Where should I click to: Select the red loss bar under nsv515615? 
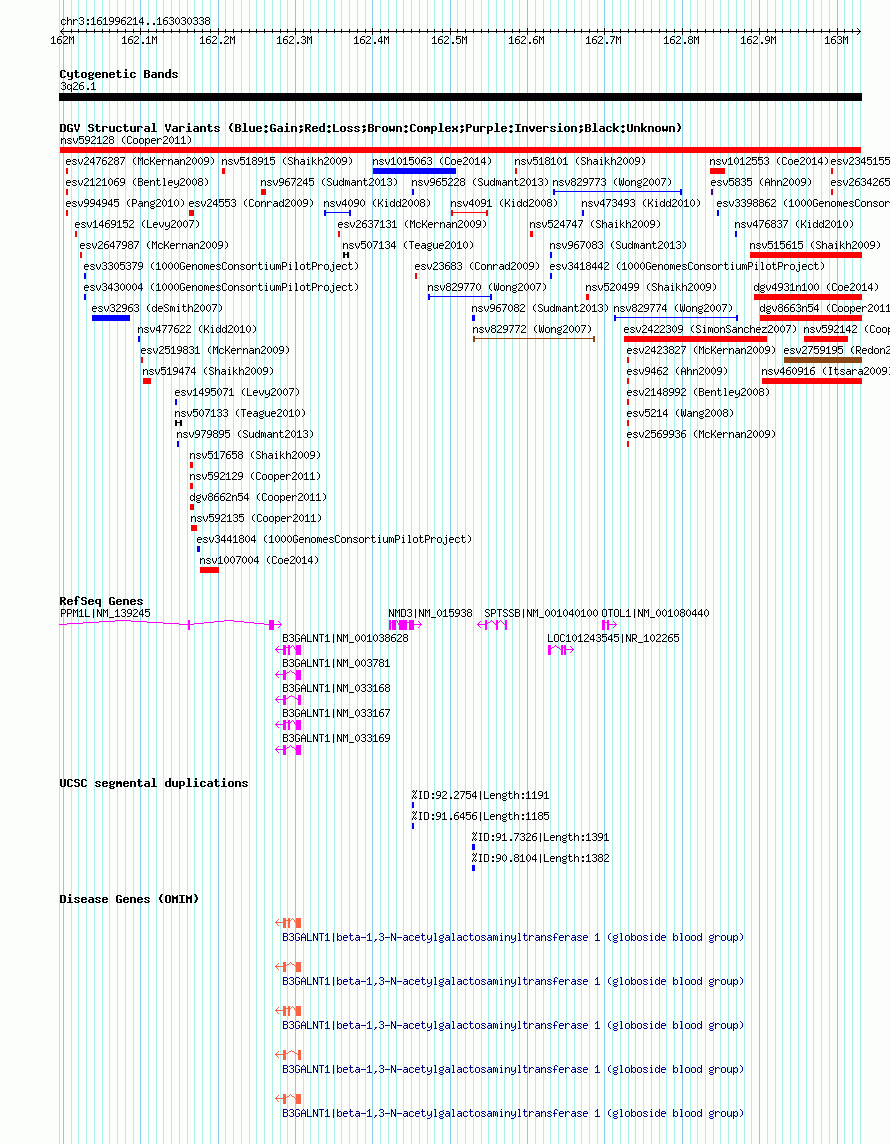(805, 255)
